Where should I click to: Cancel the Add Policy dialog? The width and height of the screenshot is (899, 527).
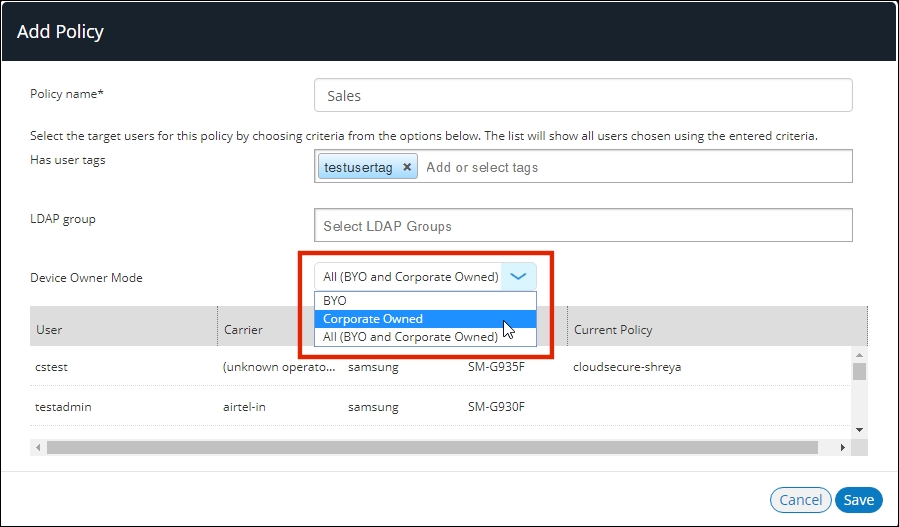(800, 500)
